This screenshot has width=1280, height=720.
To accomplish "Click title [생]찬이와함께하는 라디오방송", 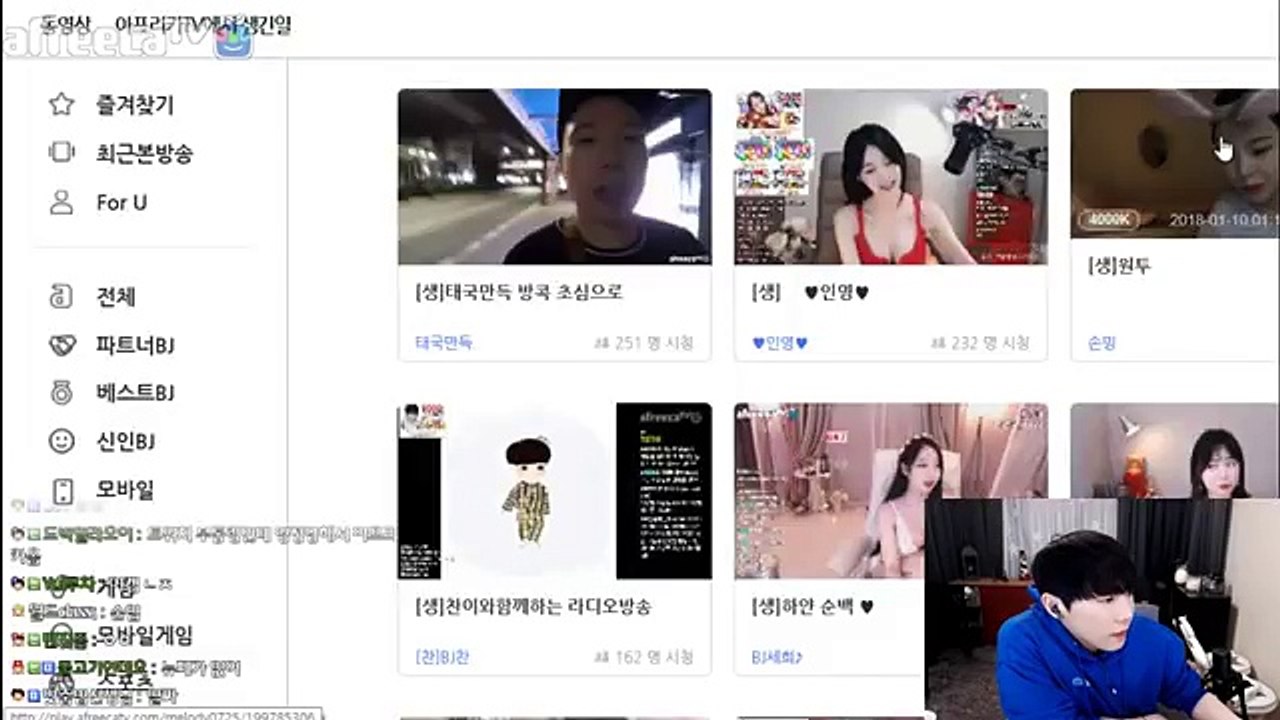I will pyautogui.click(x=533, y=606).
